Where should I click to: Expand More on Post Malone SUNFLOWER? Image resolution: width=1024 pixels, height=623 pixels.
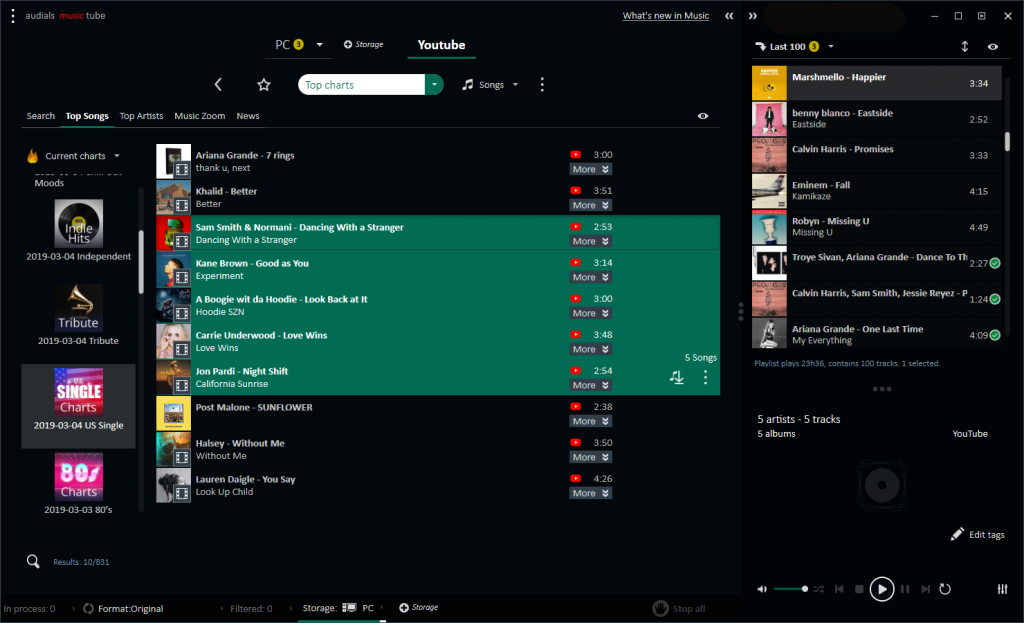pyautogui.click(x=590, y=421)
